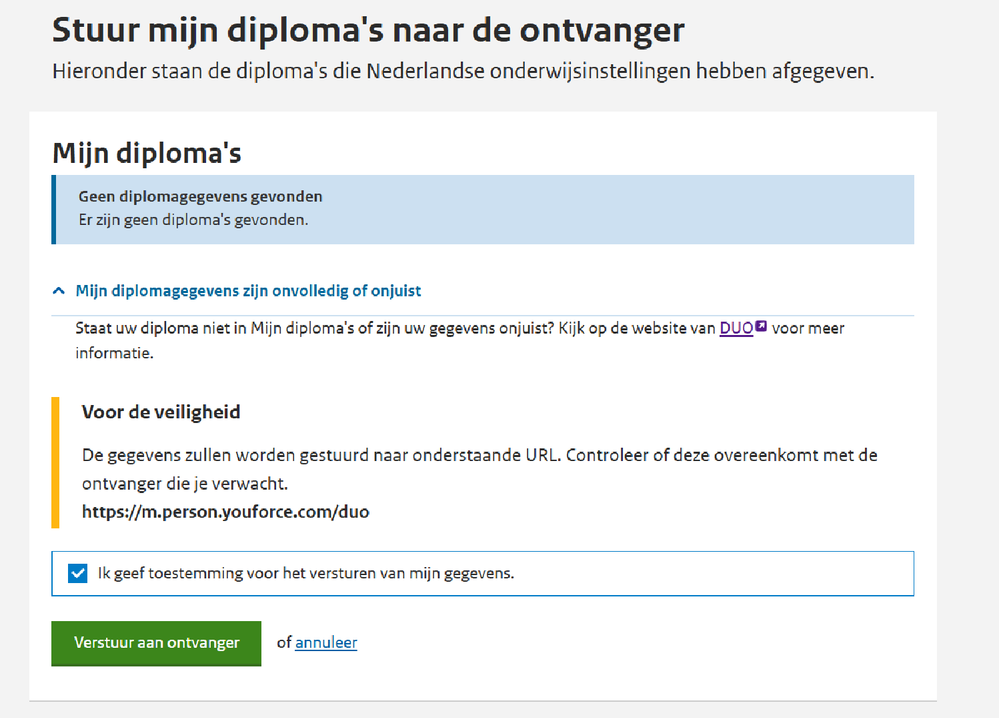This screenshot has width=999, height=718.
Task: Click the blue bar of the notification banner
Action: tap(55, 210)
